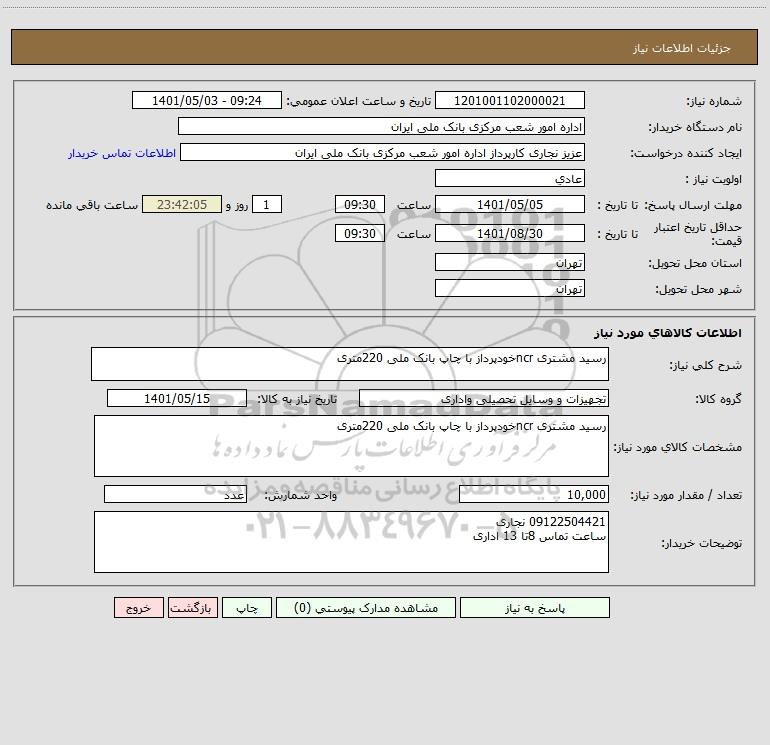This screenshot has height=745, width=770.
Task: Click the label ایجاد کننده درخواست
Action: click(x=687, y=153)
